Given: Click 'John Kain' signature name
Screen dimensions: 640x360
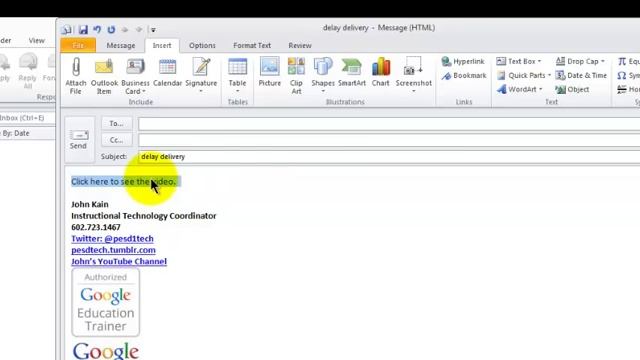Looking at the screenshot, I should tap(90, 204).
